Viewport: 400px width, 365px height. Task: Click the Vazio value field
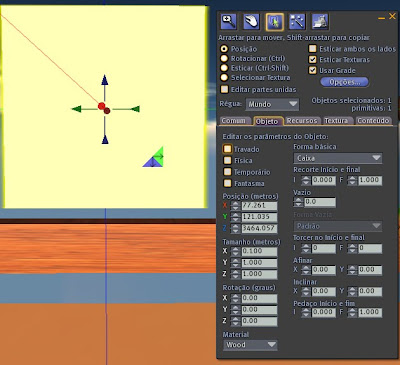pos(320,202)
